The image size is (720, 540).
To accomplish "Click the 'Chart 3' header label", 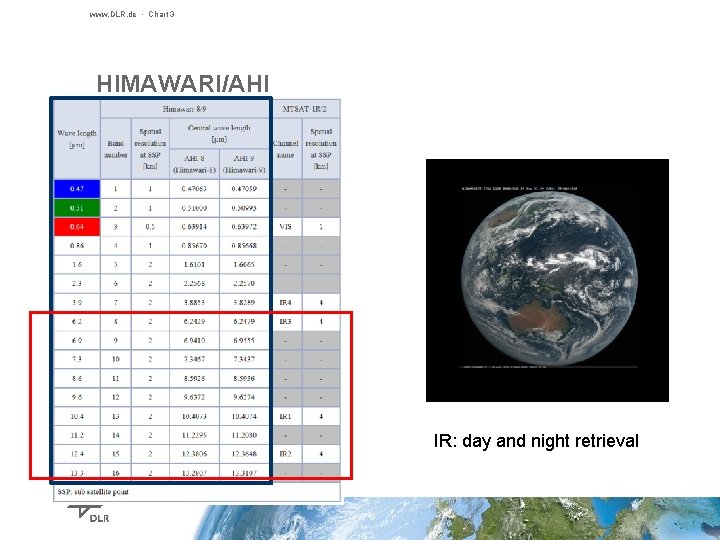I will tap(161, 14).
